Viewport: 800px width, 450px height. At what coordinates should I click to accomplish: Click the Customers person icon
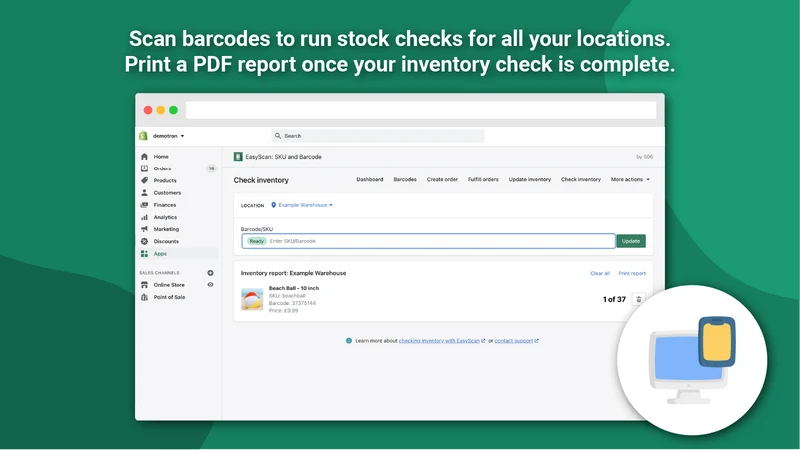[144, 192]
